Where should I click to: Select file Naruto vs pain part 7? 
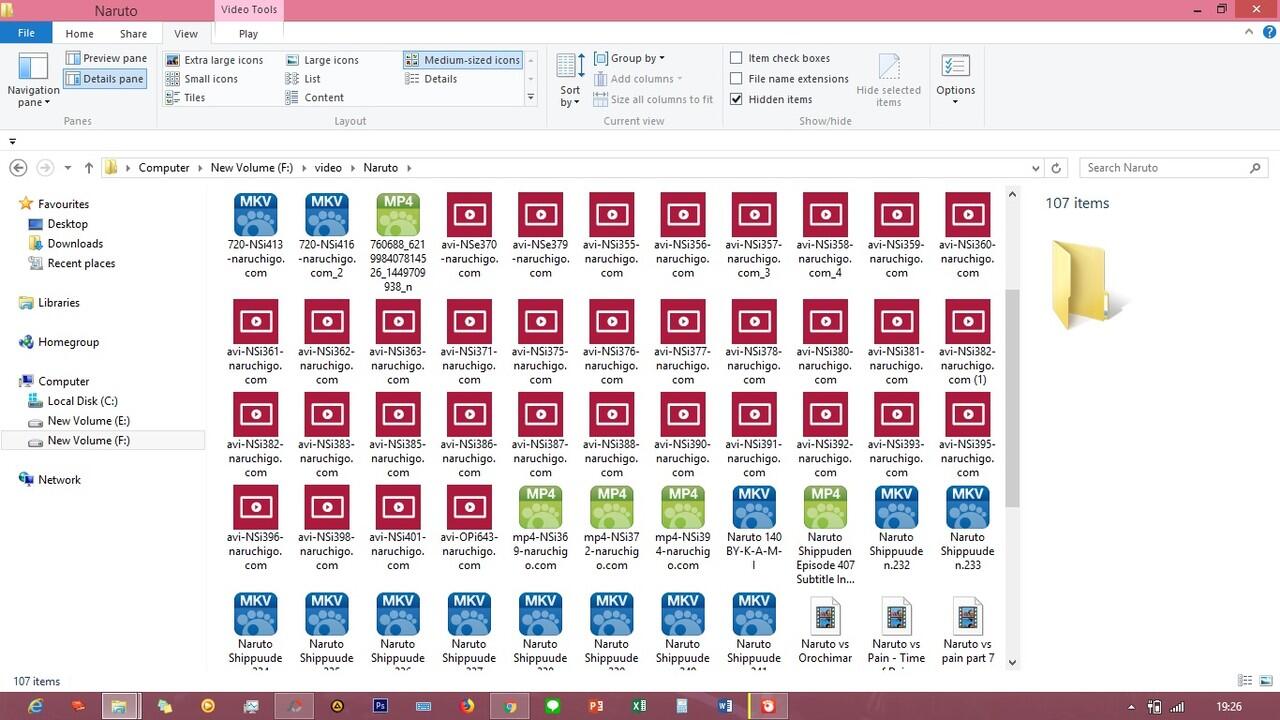[x=967, y=629]
